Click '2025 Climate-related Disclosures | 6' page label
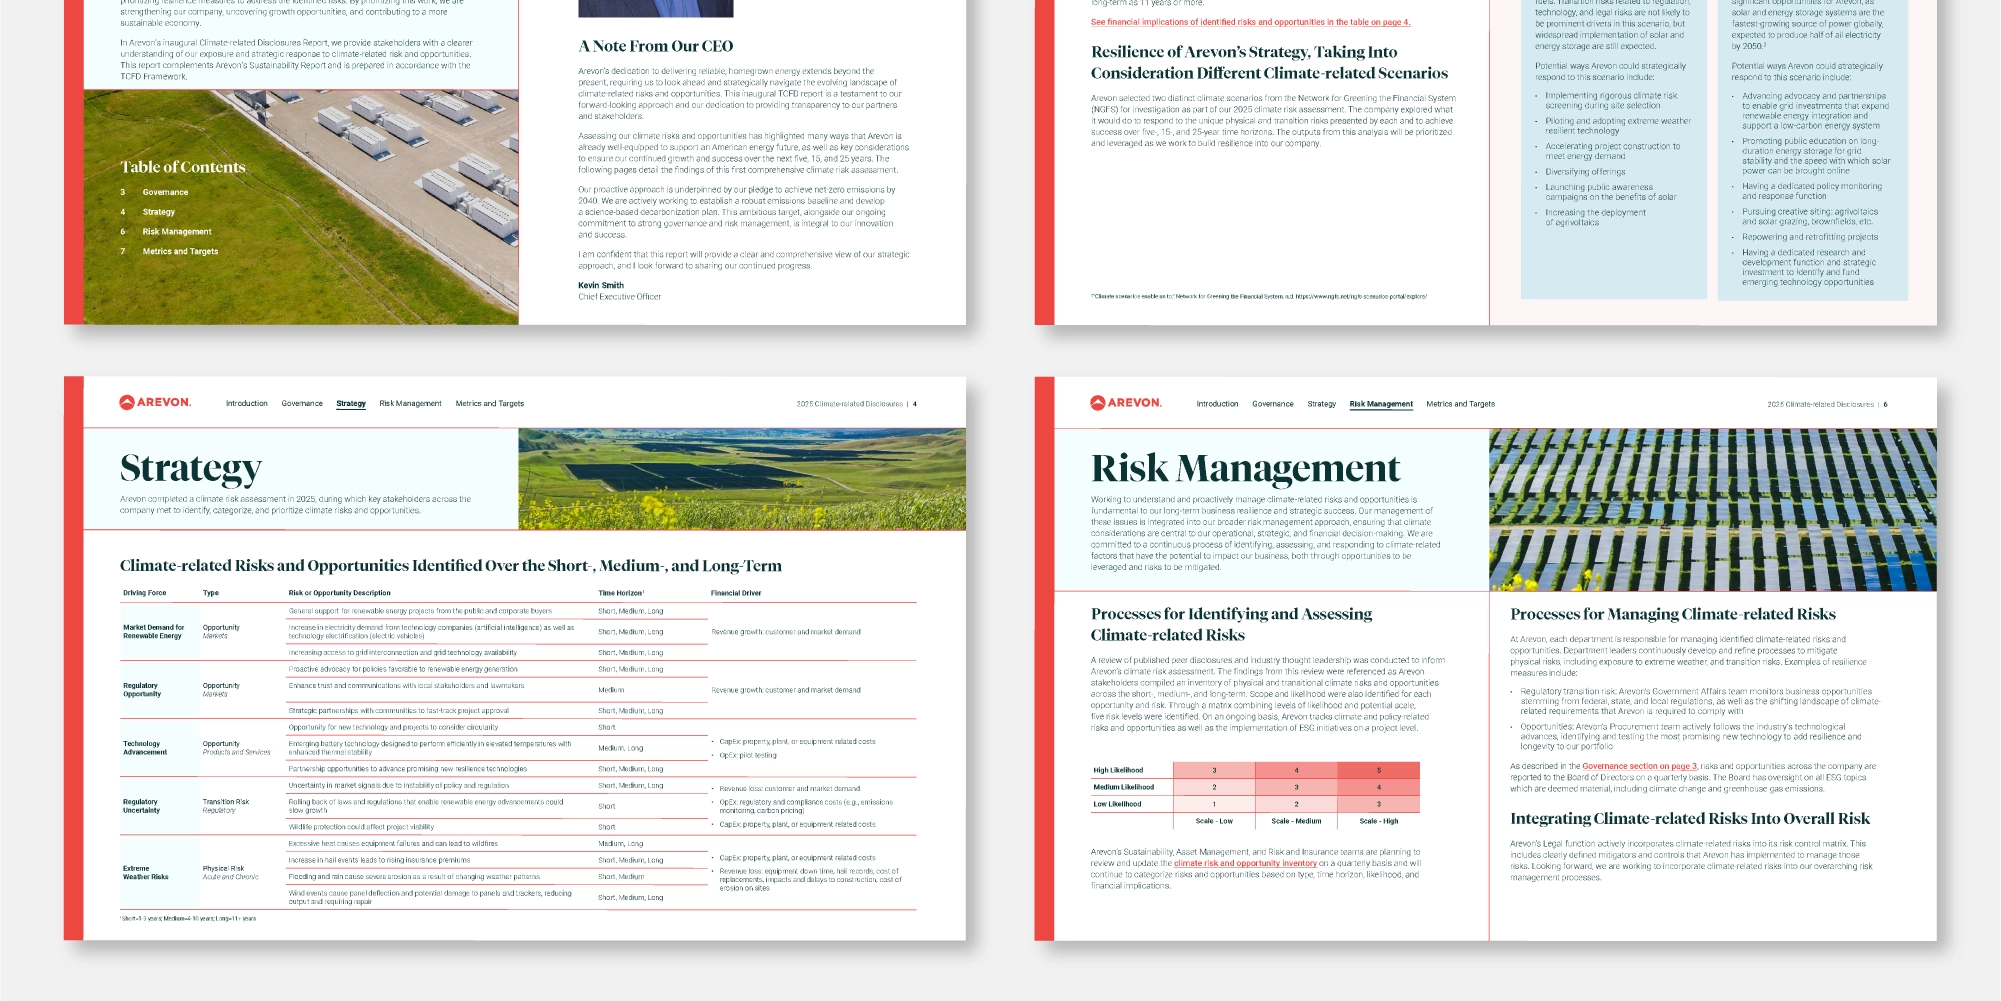Image resolution: width=2001 pixels, height=1001 pixels. (1827, 404)
